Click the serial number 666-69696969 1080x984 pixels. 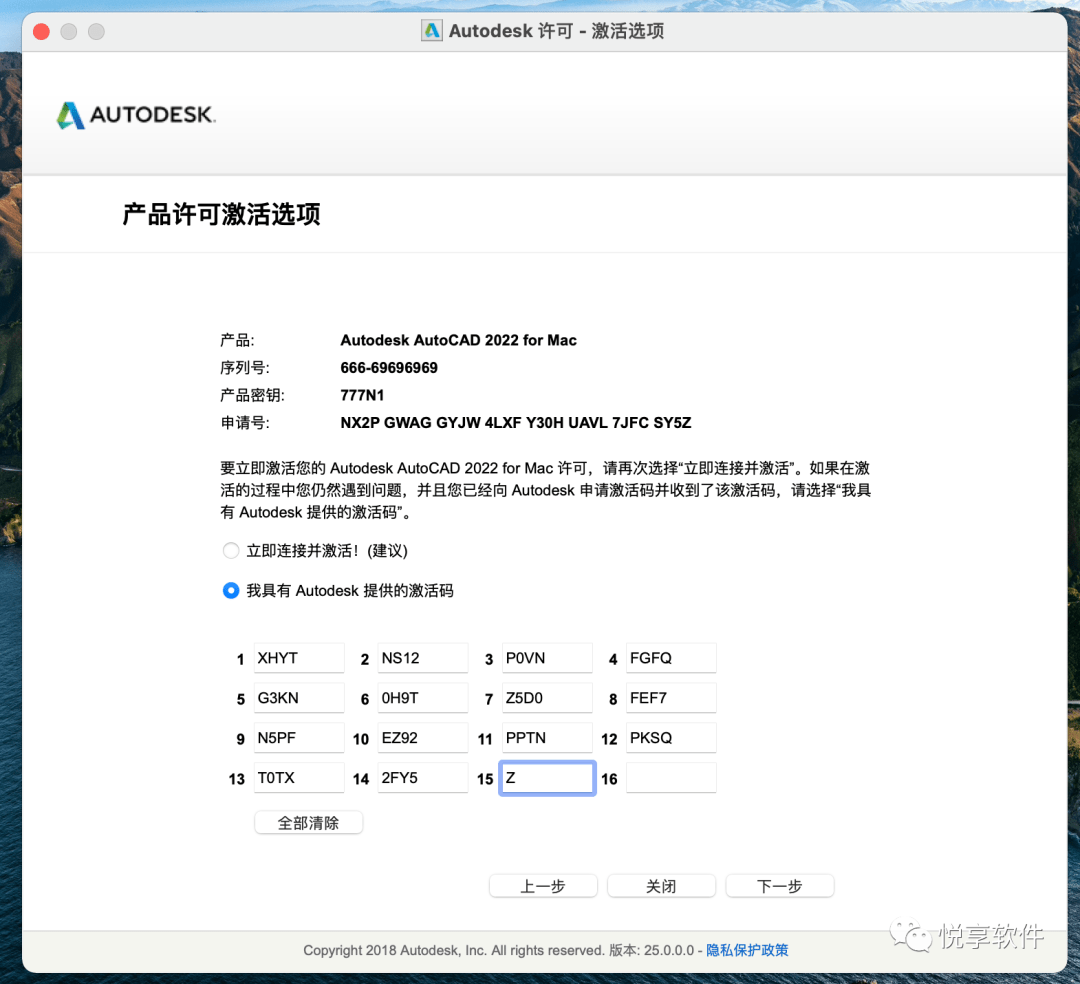389,368
